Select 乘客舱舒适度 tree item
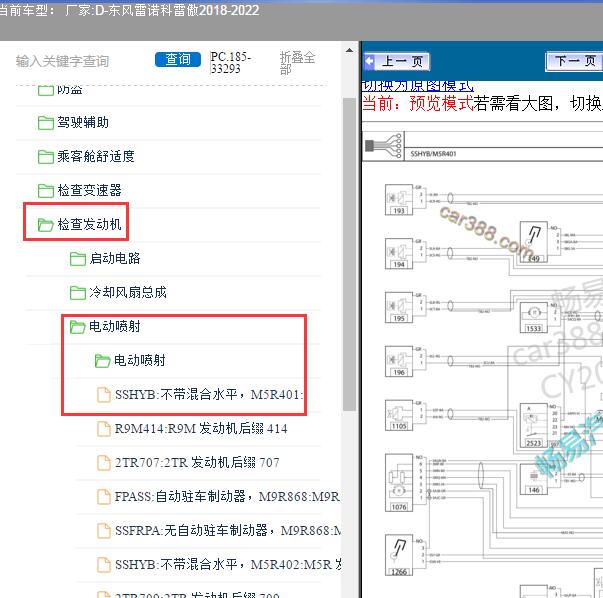 click(96, 157)
